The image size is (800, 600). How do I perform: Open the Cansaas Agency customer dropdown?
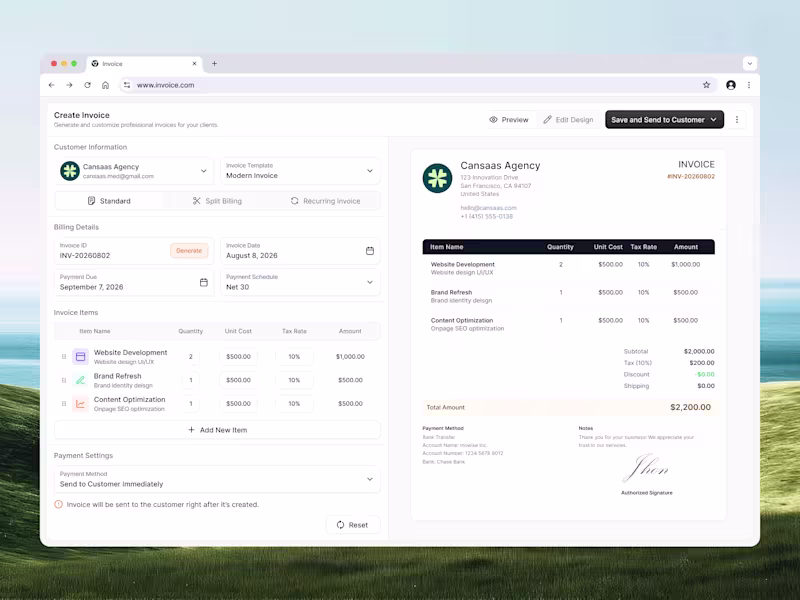[x=134, y=171]
